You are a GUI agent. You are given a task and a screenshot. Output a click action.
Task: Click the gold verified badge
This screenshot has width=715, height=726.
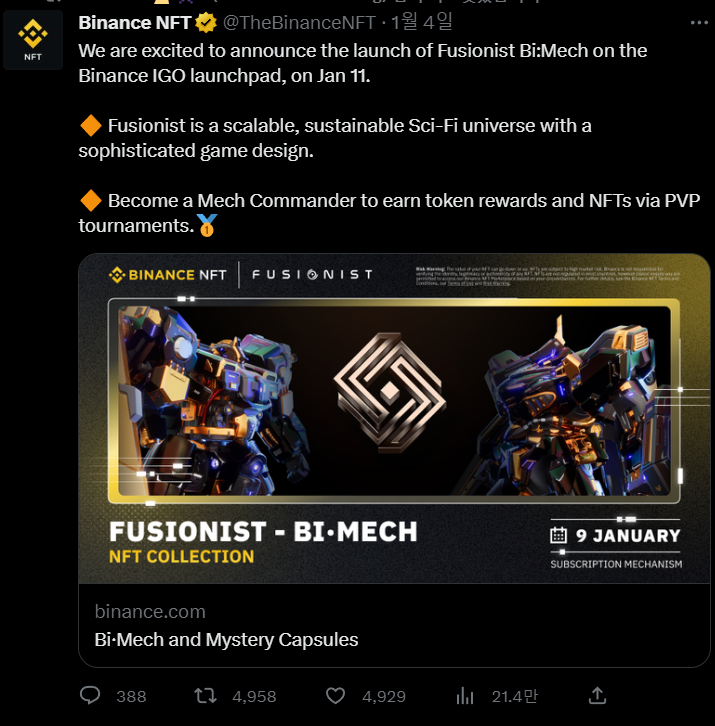coord(206,23)
